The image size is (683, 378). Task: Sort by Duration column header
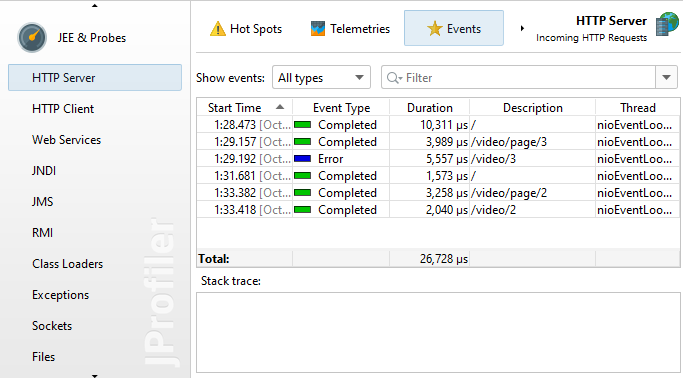click(x=429, y=108)
